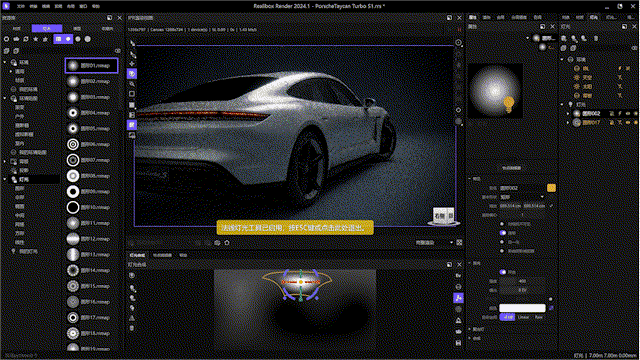
Task: Click highlighted purple tool in light stage right toolbar
Action: [x=458, y=298]
